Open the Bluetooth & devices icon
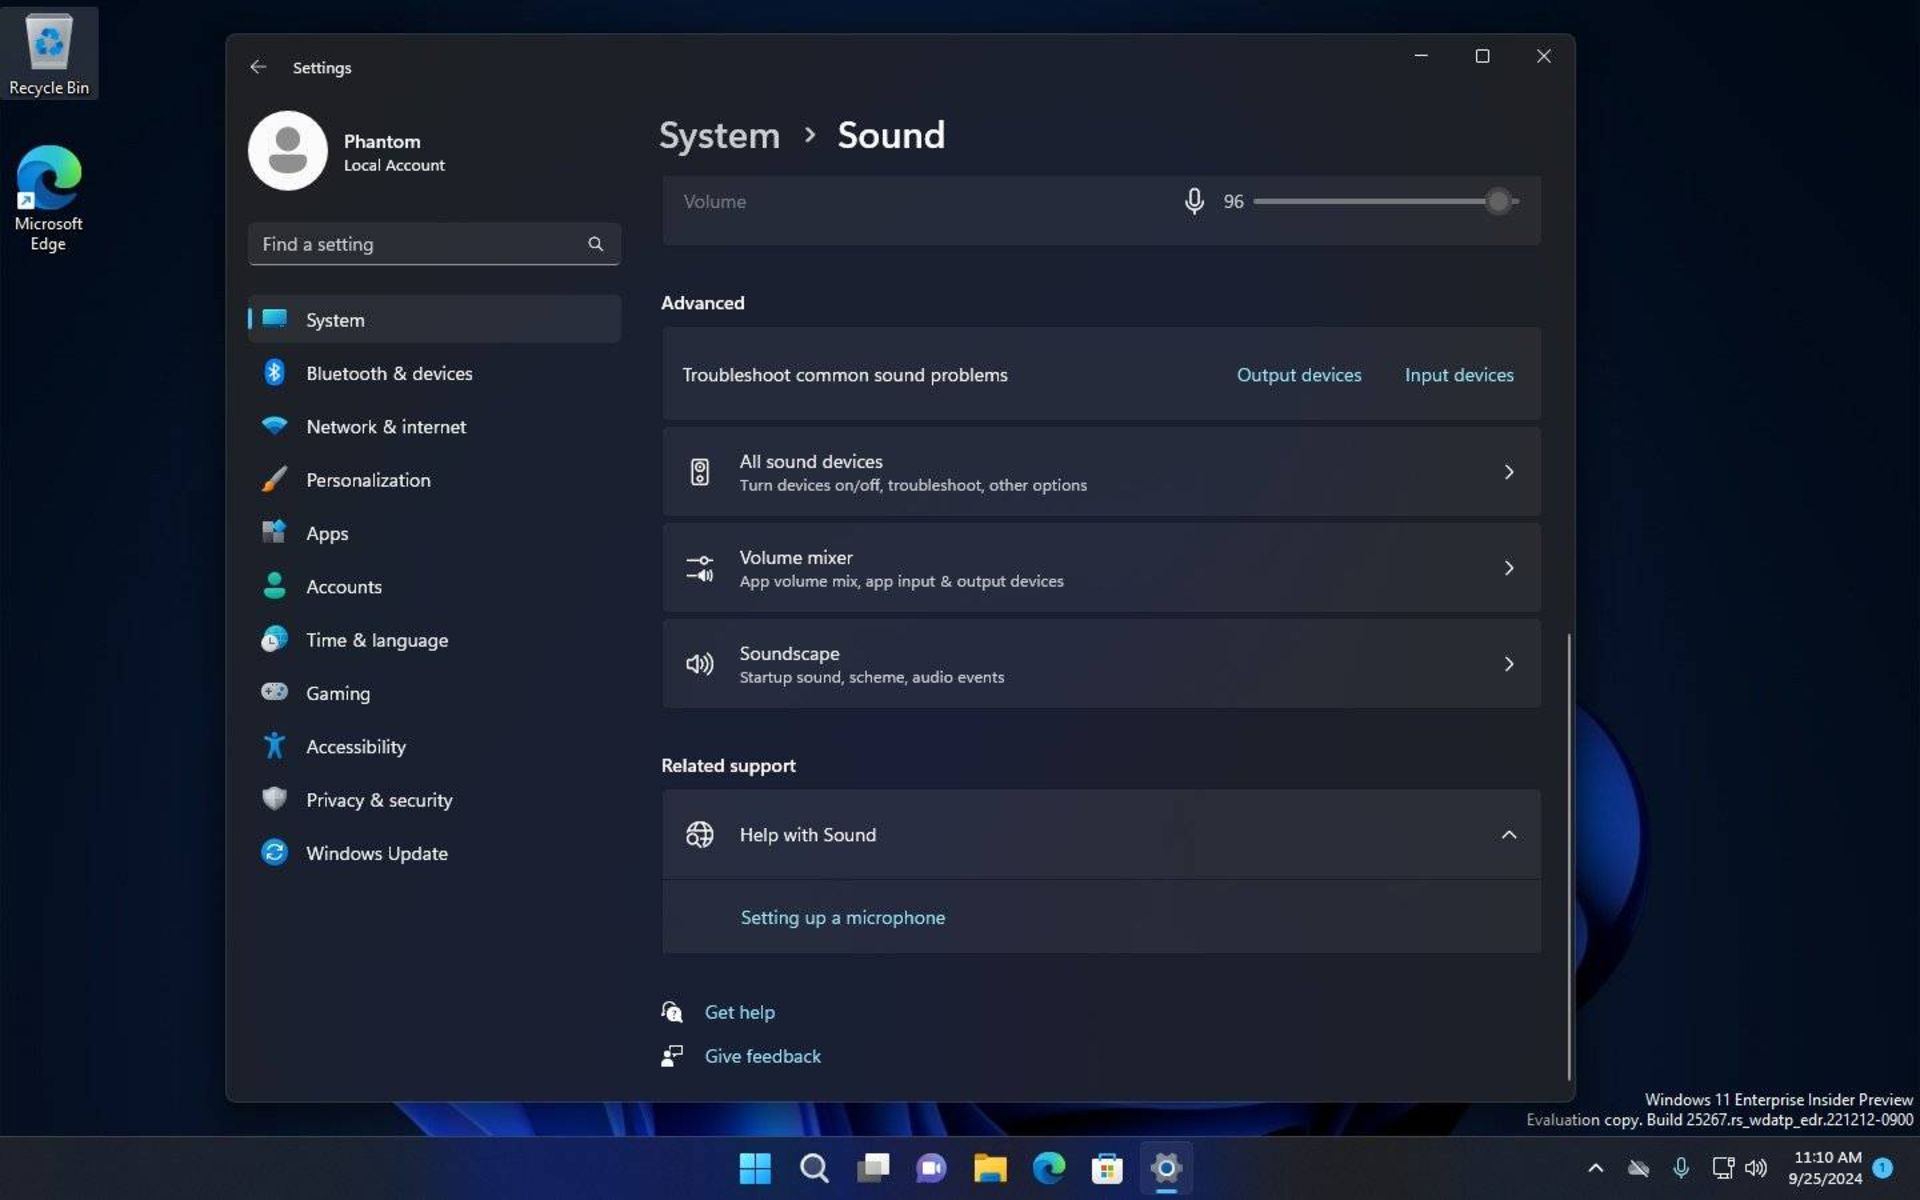 tap(275, 372)
